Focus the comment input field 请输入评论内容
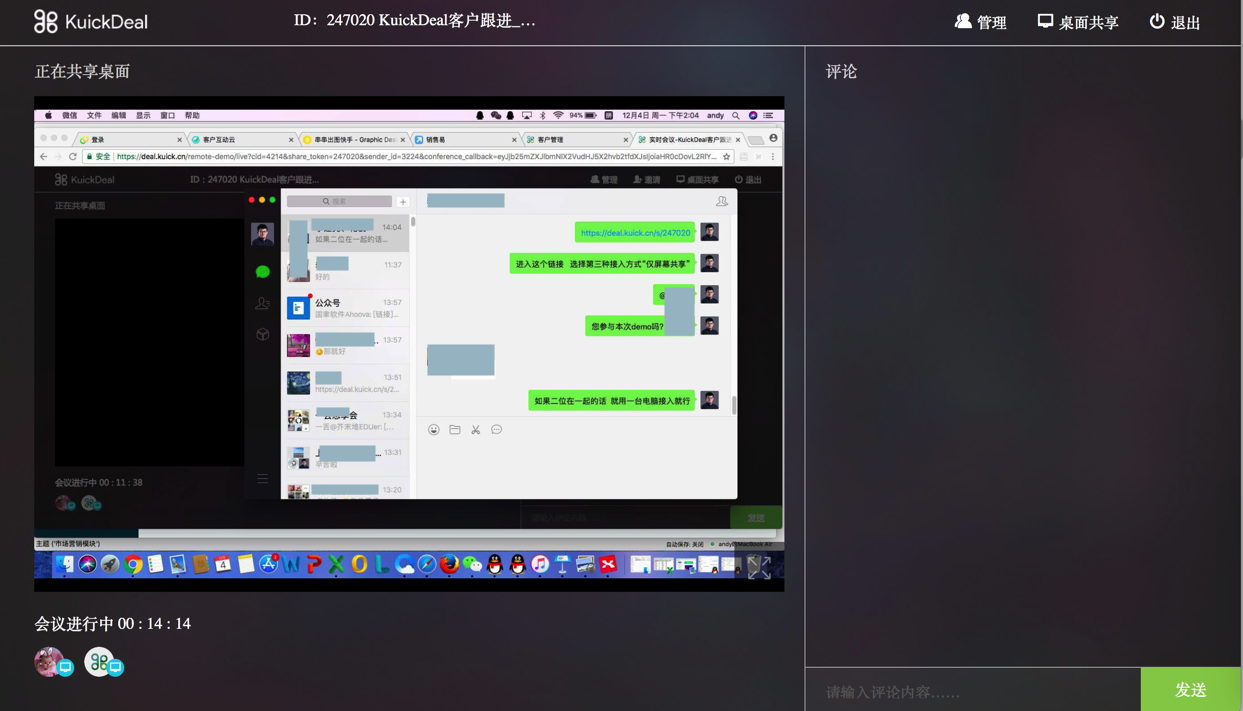Viewport: 1243px width, 711px height. [x=973, y=690]
